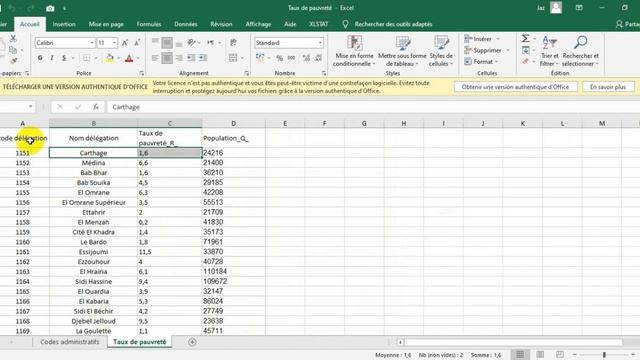This screenshot has height=360, width=640.
Task: Click En savoir plus button
Action: point(608,87)
